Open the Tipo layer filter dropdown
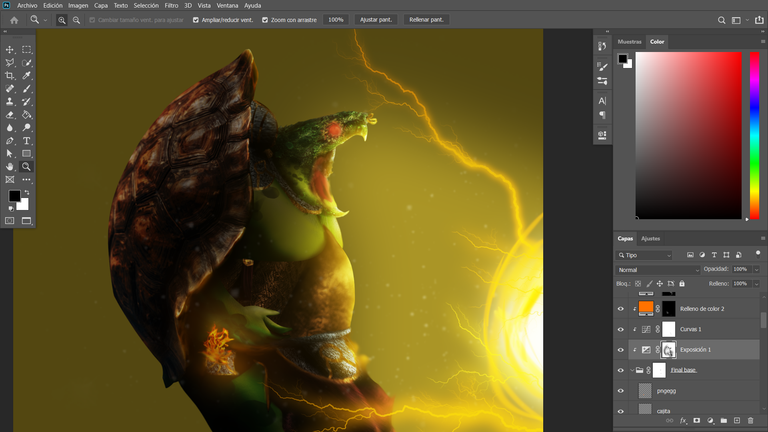This screenshot has width=768, height=432. point(644,255)
